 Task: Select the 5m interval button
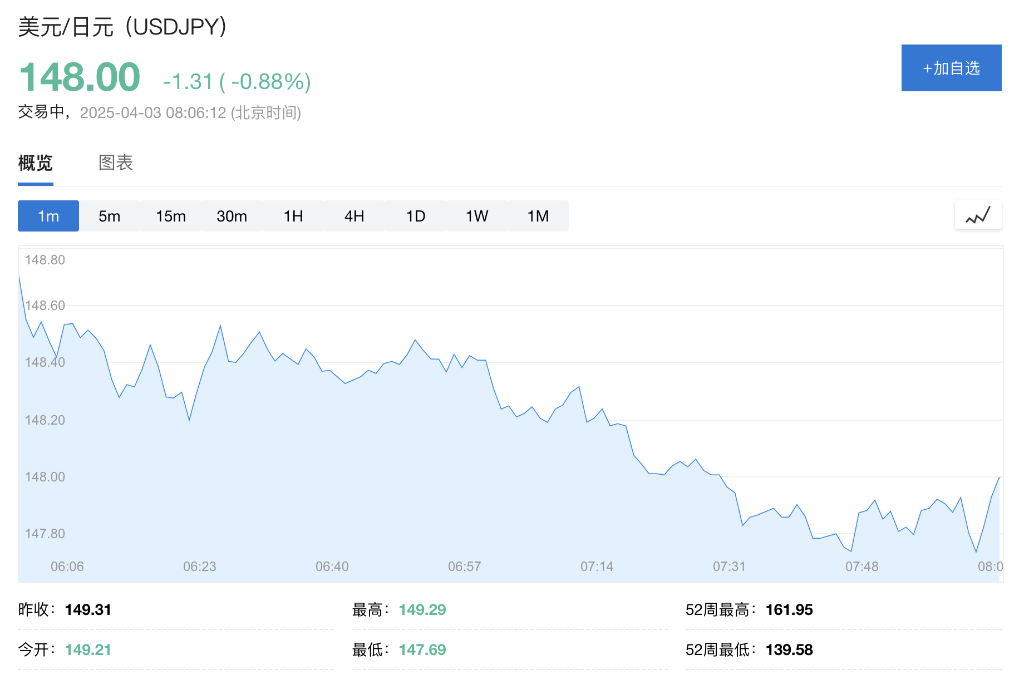[109, 216]
